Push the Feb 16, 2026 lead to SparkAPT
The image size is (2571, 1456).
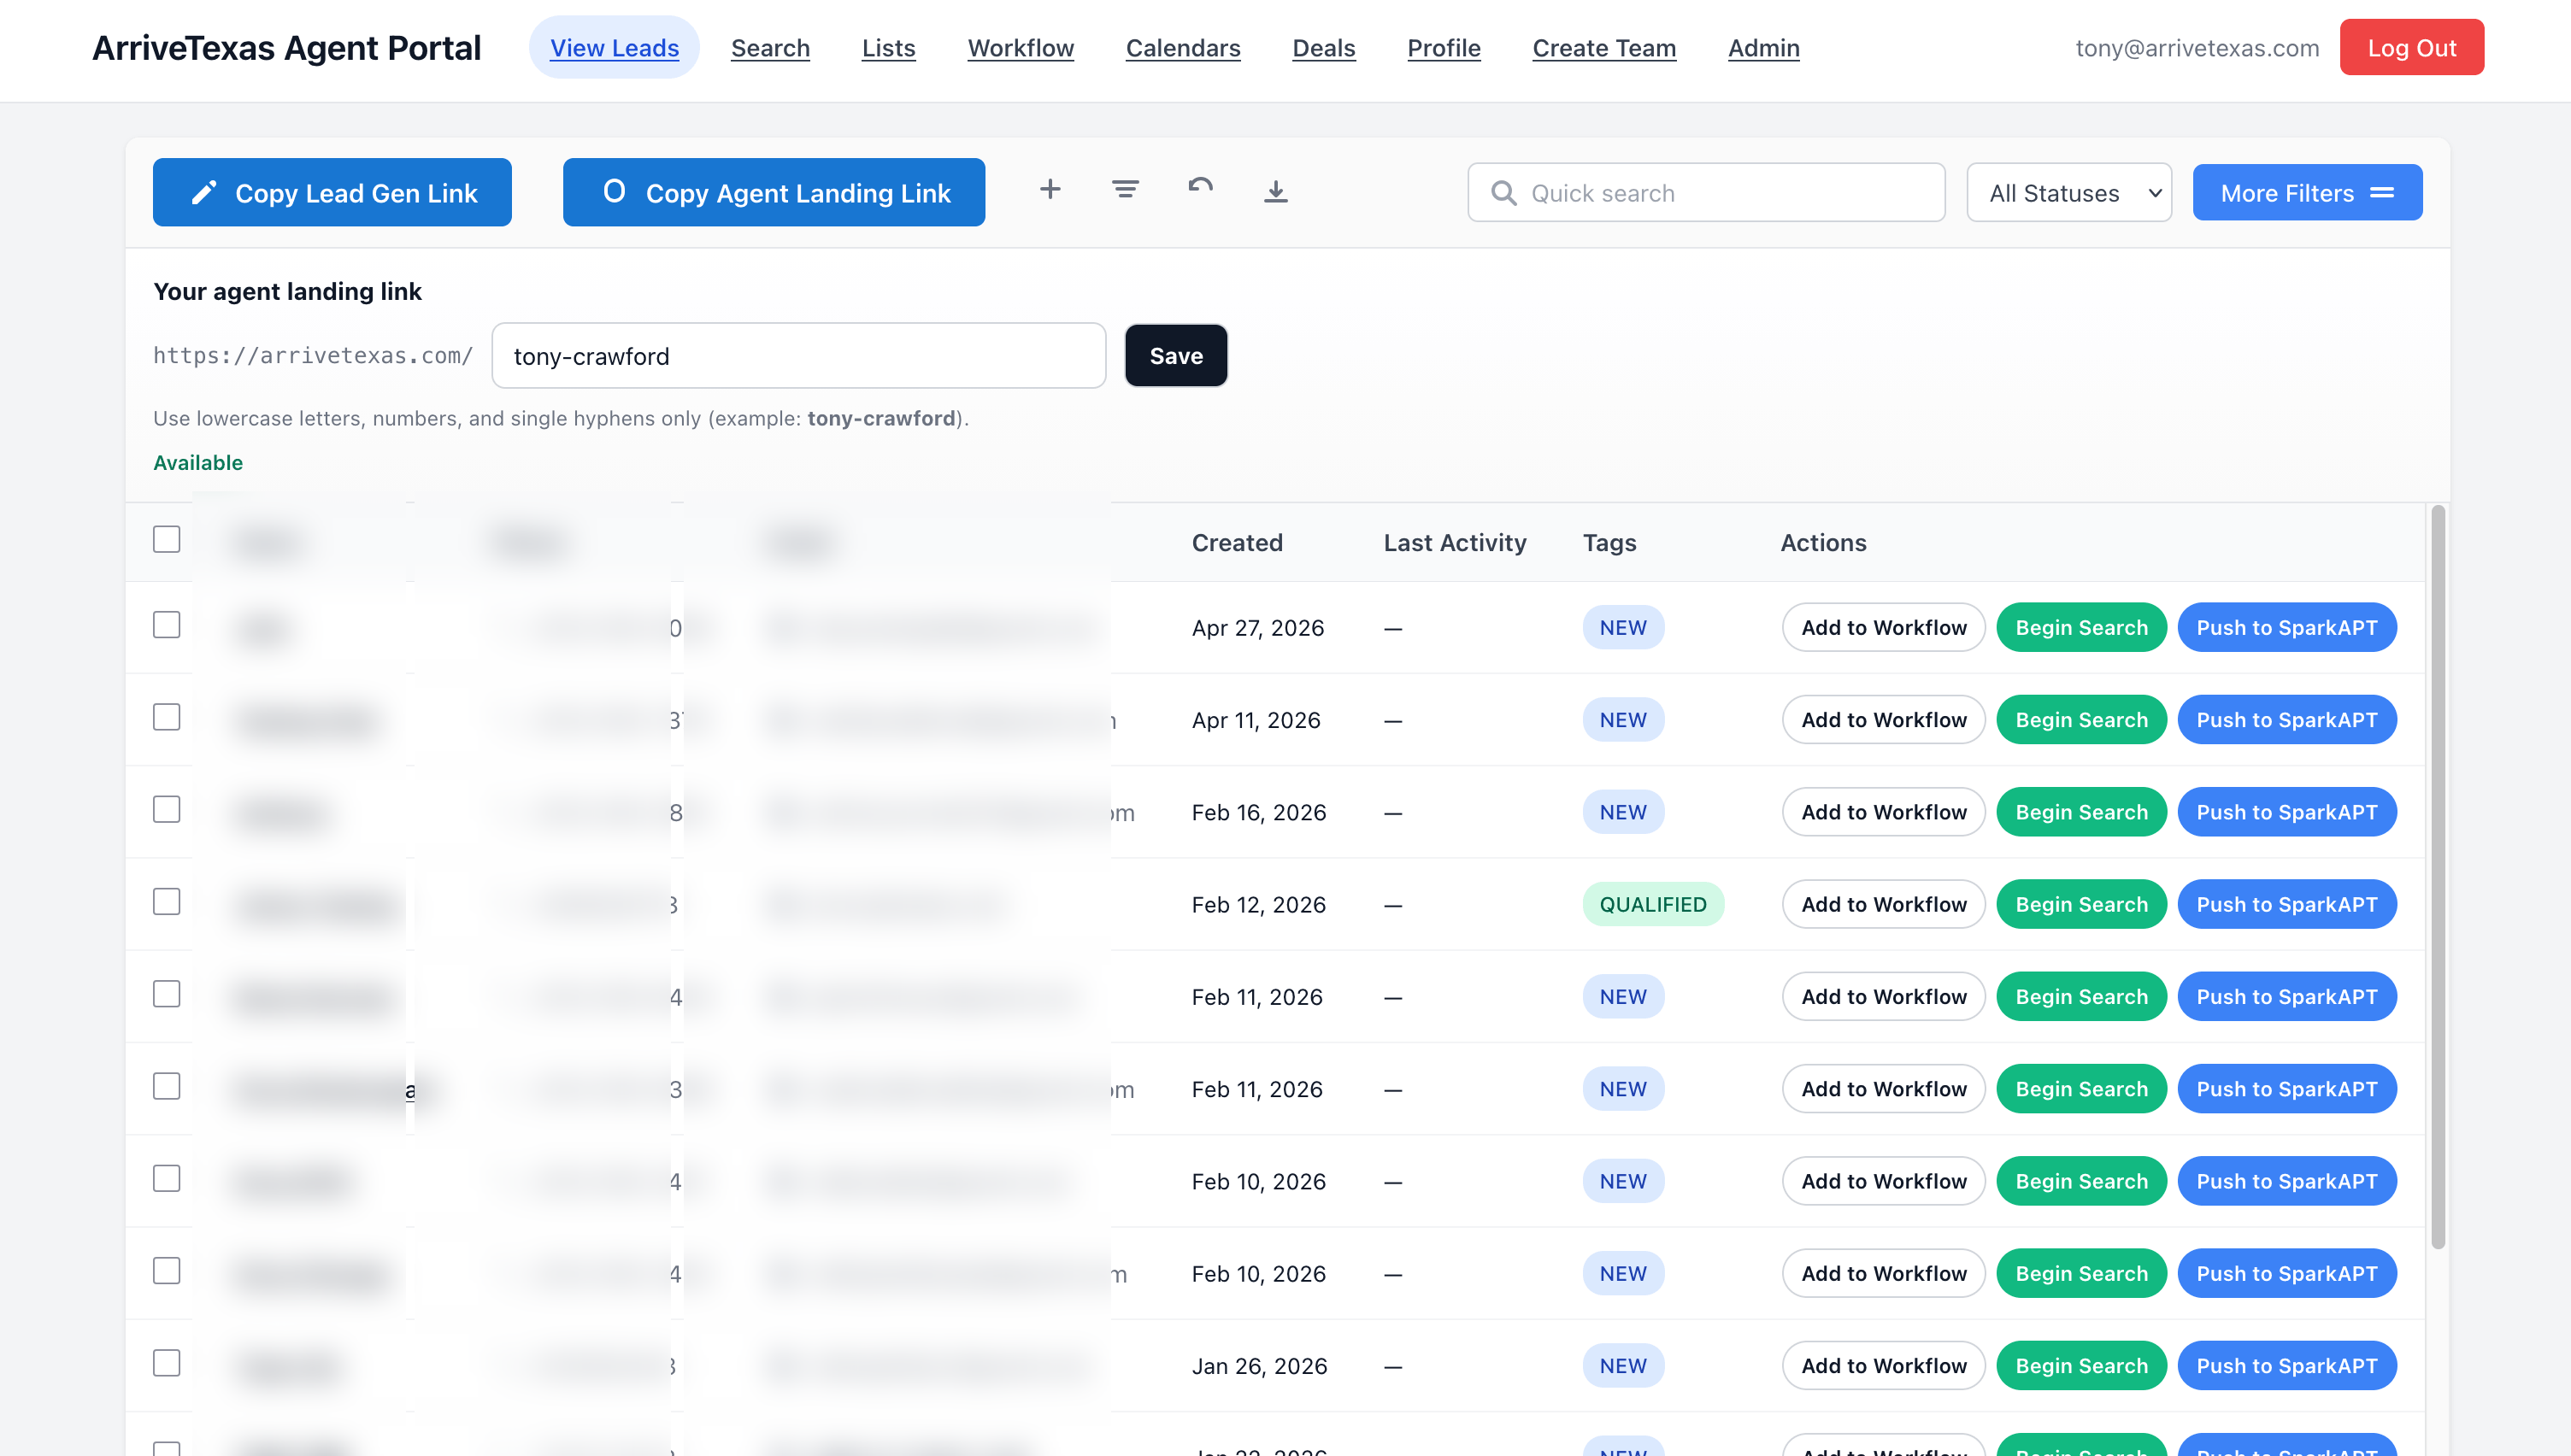(x=2286, y=811)
